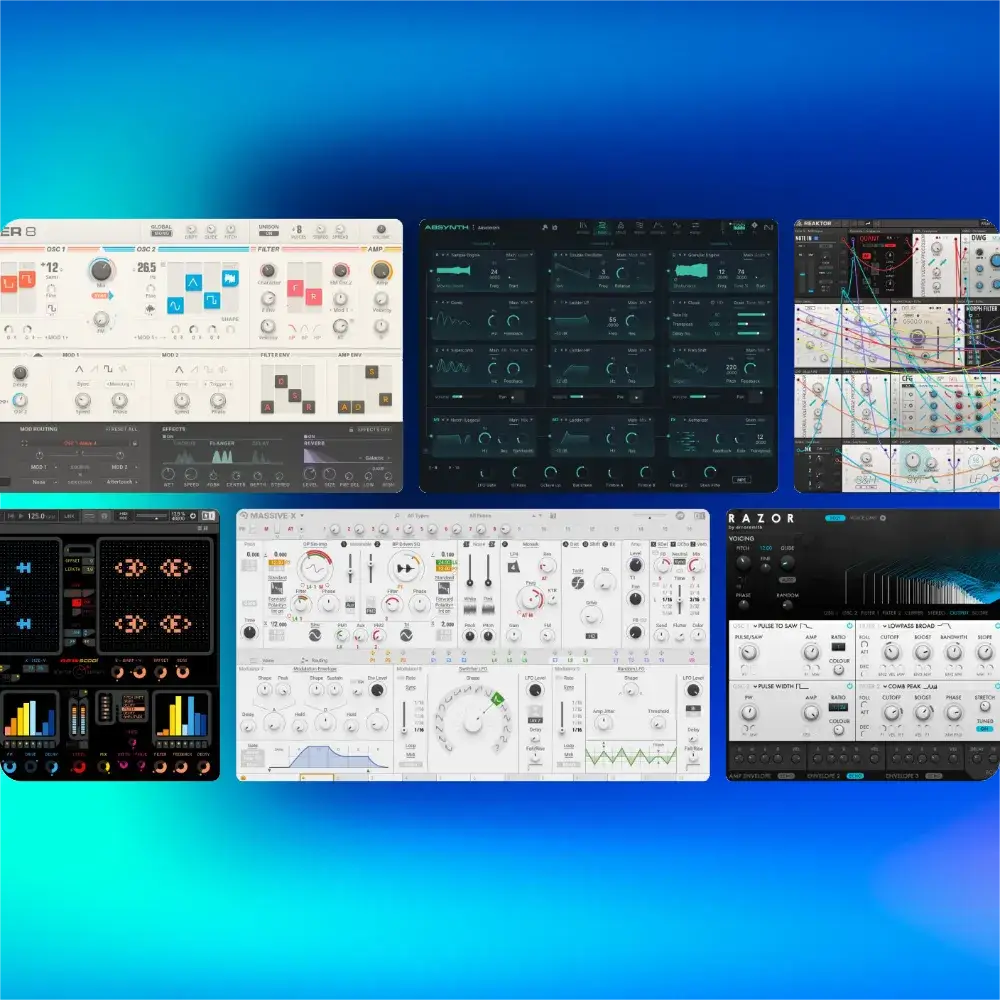Select the blue triangle wave tile in OSC 2
Viewport: 1000px width, 1000px height.
point(193,283)
